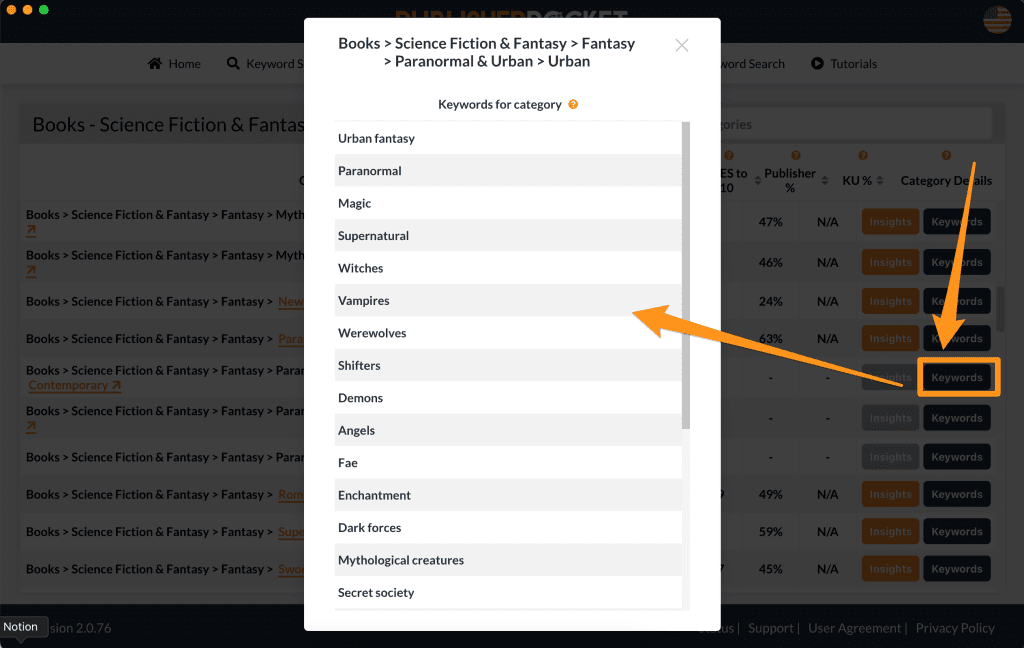Click help icon above Publisher % column

pos(795,156)
